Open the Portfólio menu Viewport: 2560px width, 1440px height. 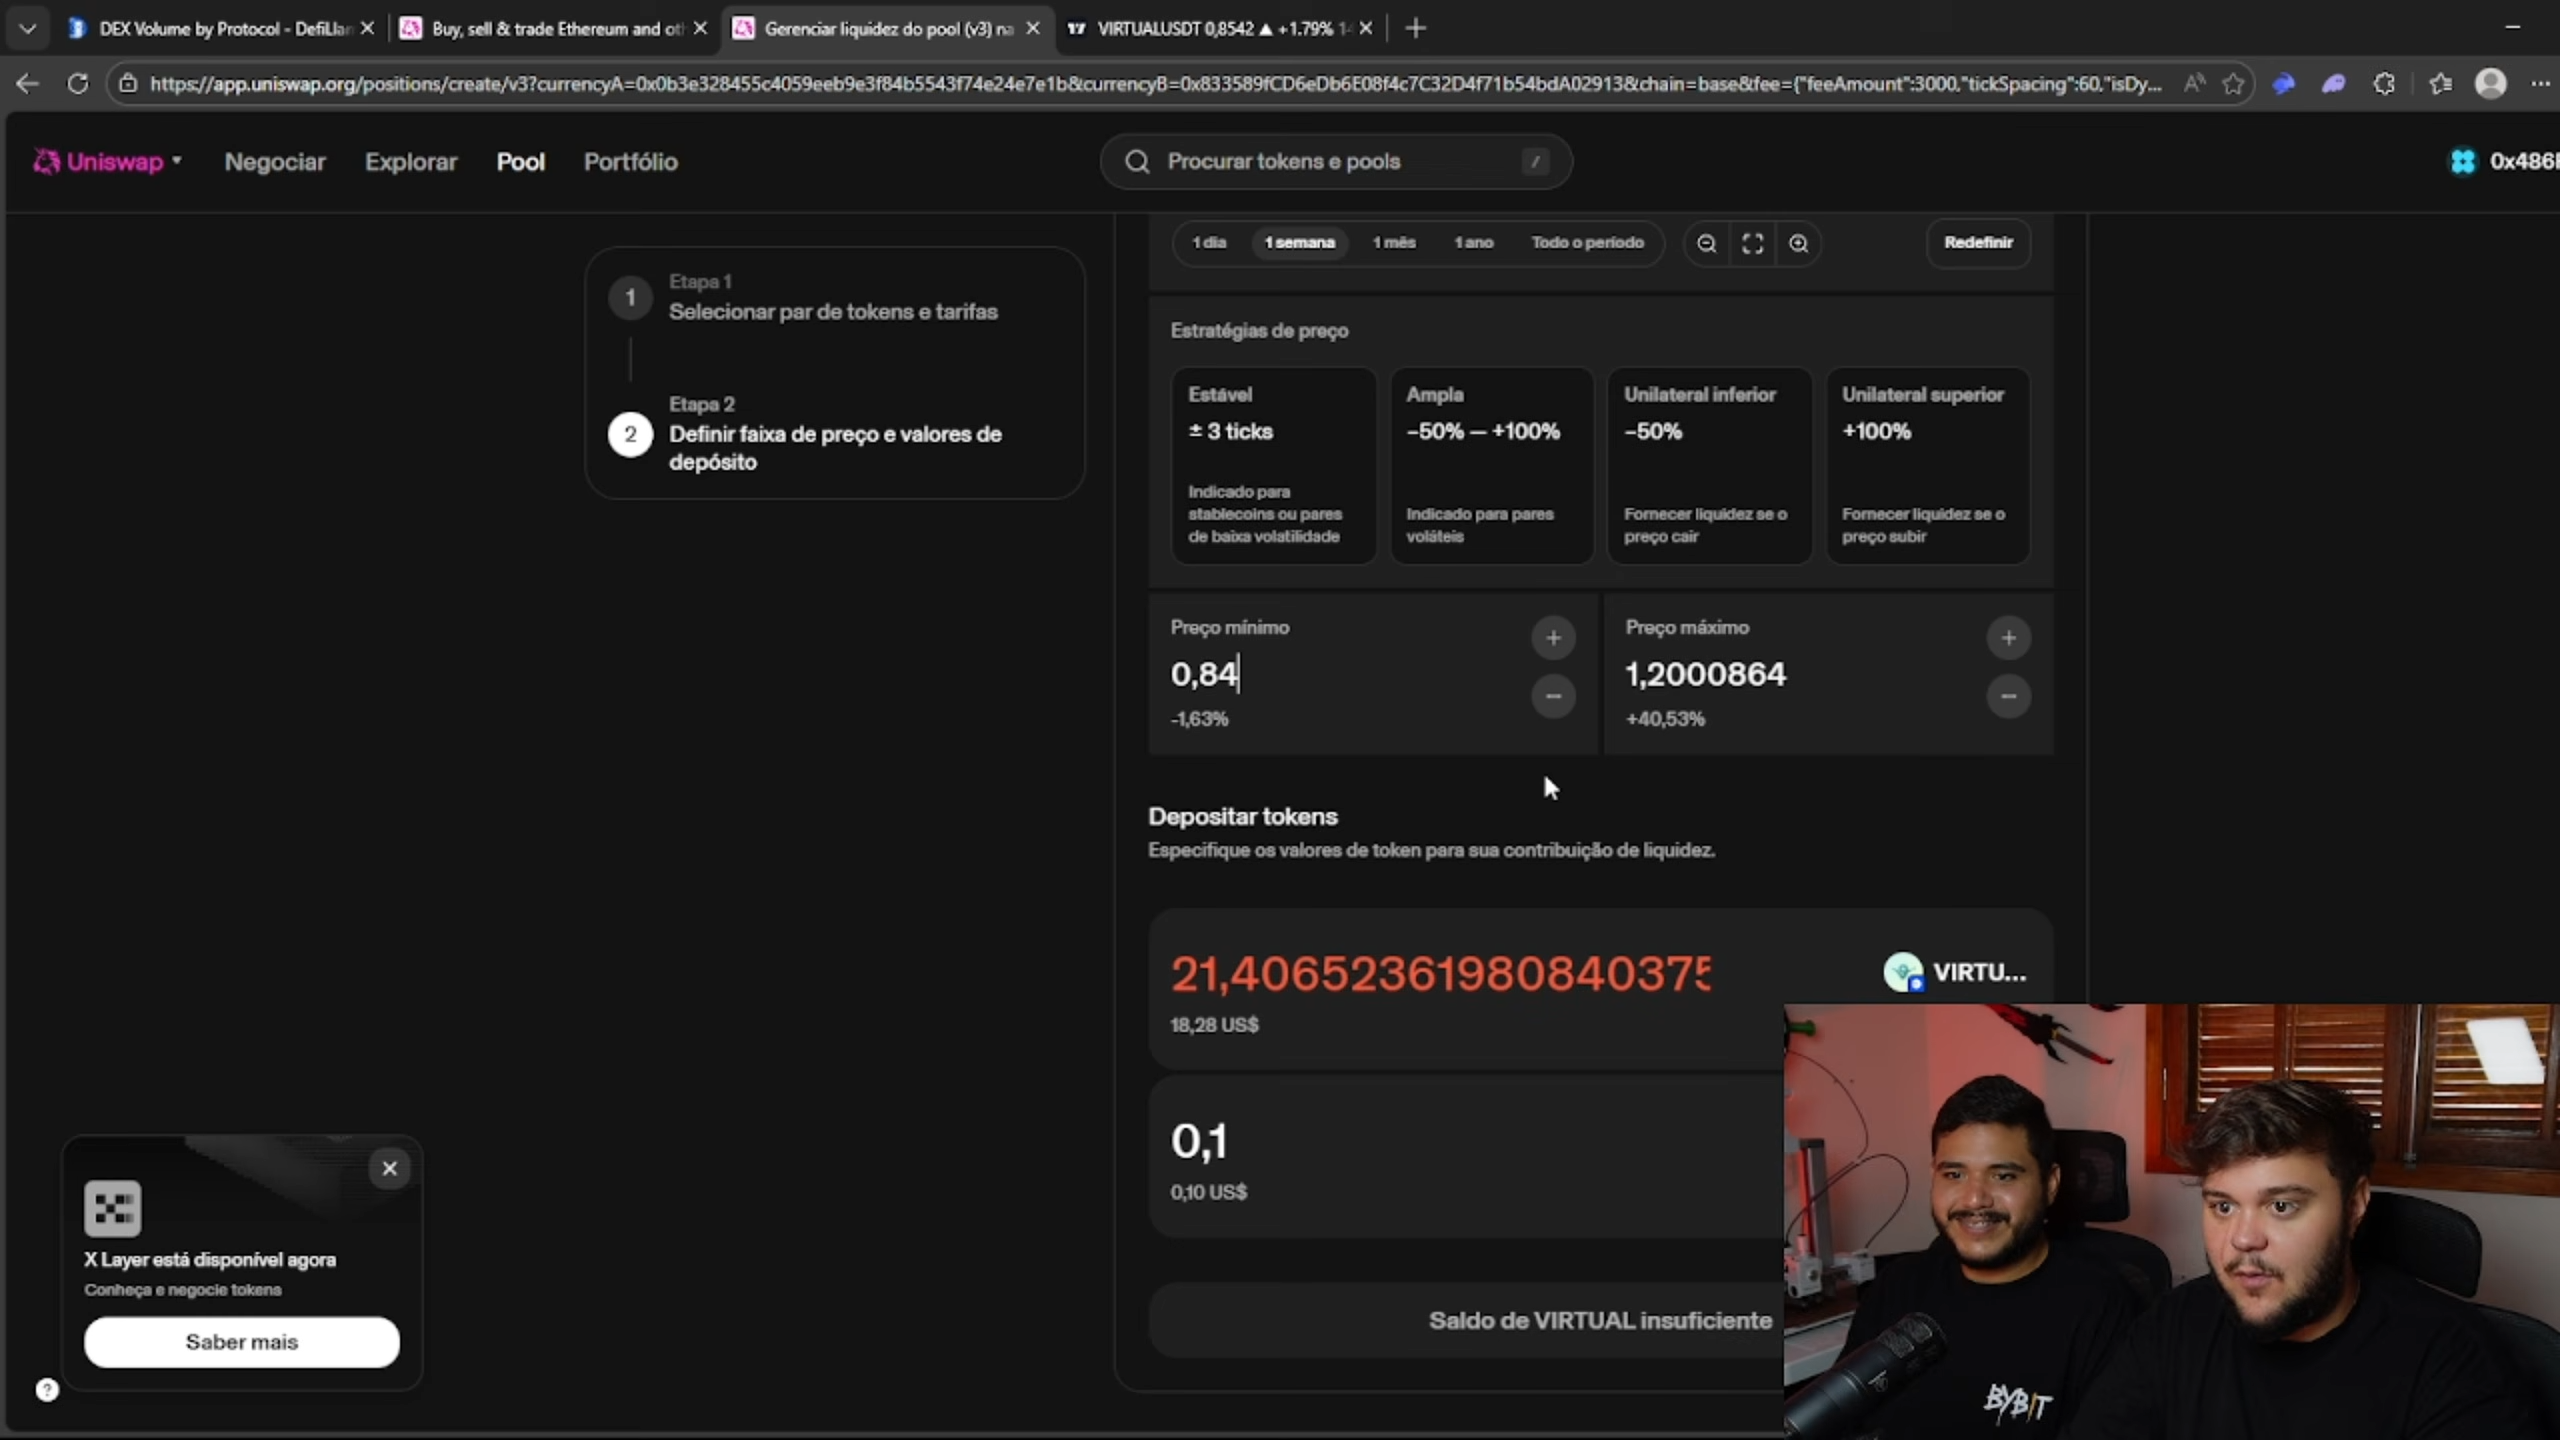click(x=631, y=162)
